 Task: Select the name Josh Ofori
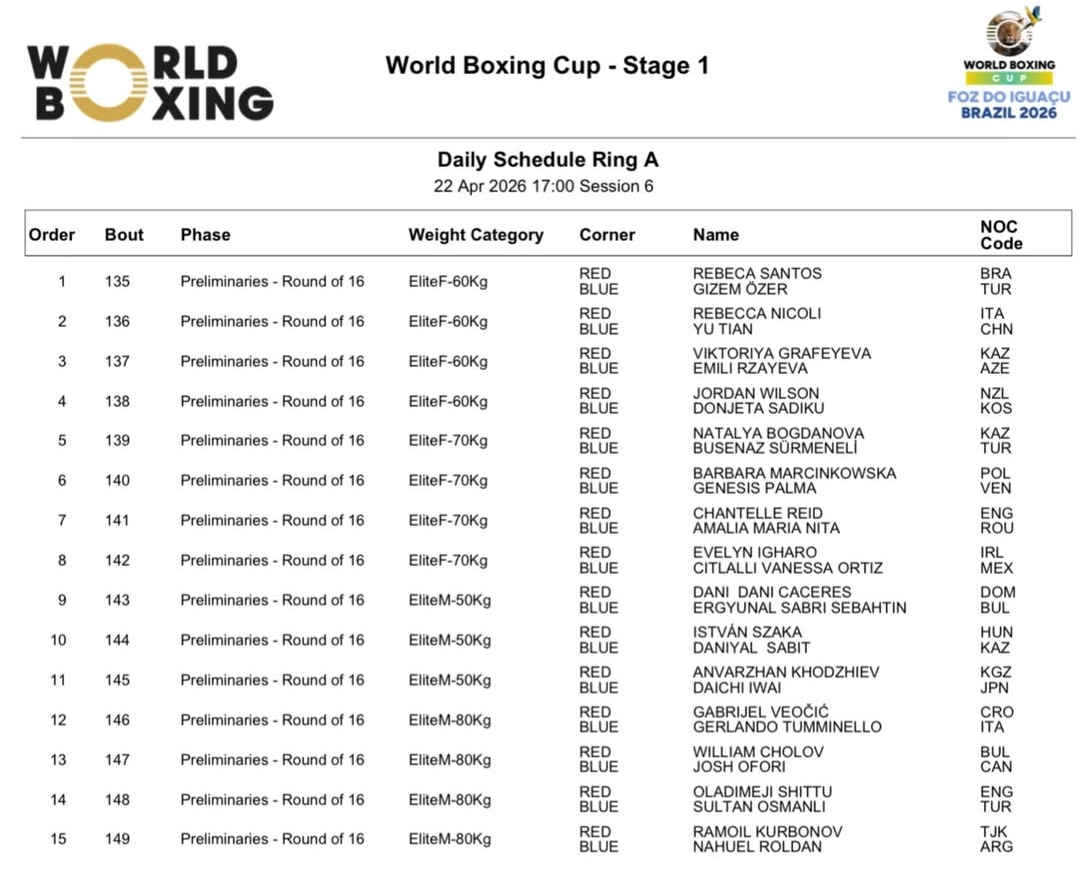point(739,767)
